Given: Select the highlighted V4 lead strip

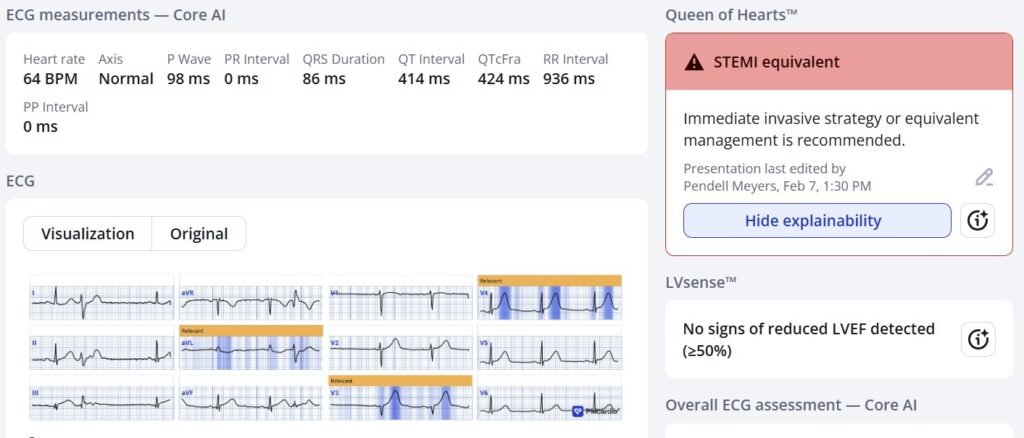Looking at the screenshot, I should click(549, 302).
